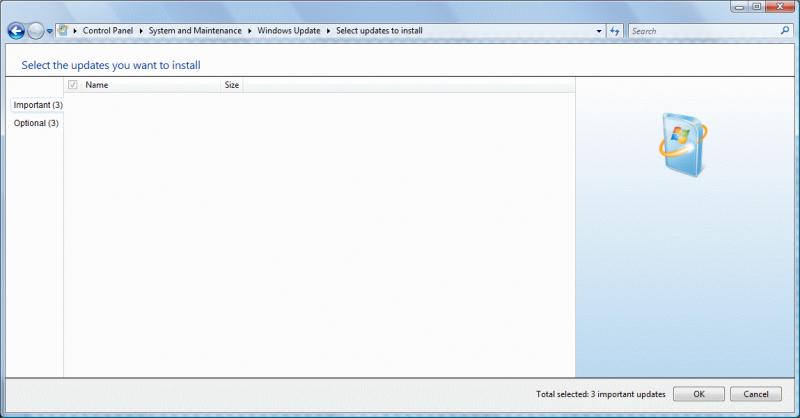Expand the arrow after System and Maintenance
This screenshot has width=800, height=418.
[x=249, y=31]
